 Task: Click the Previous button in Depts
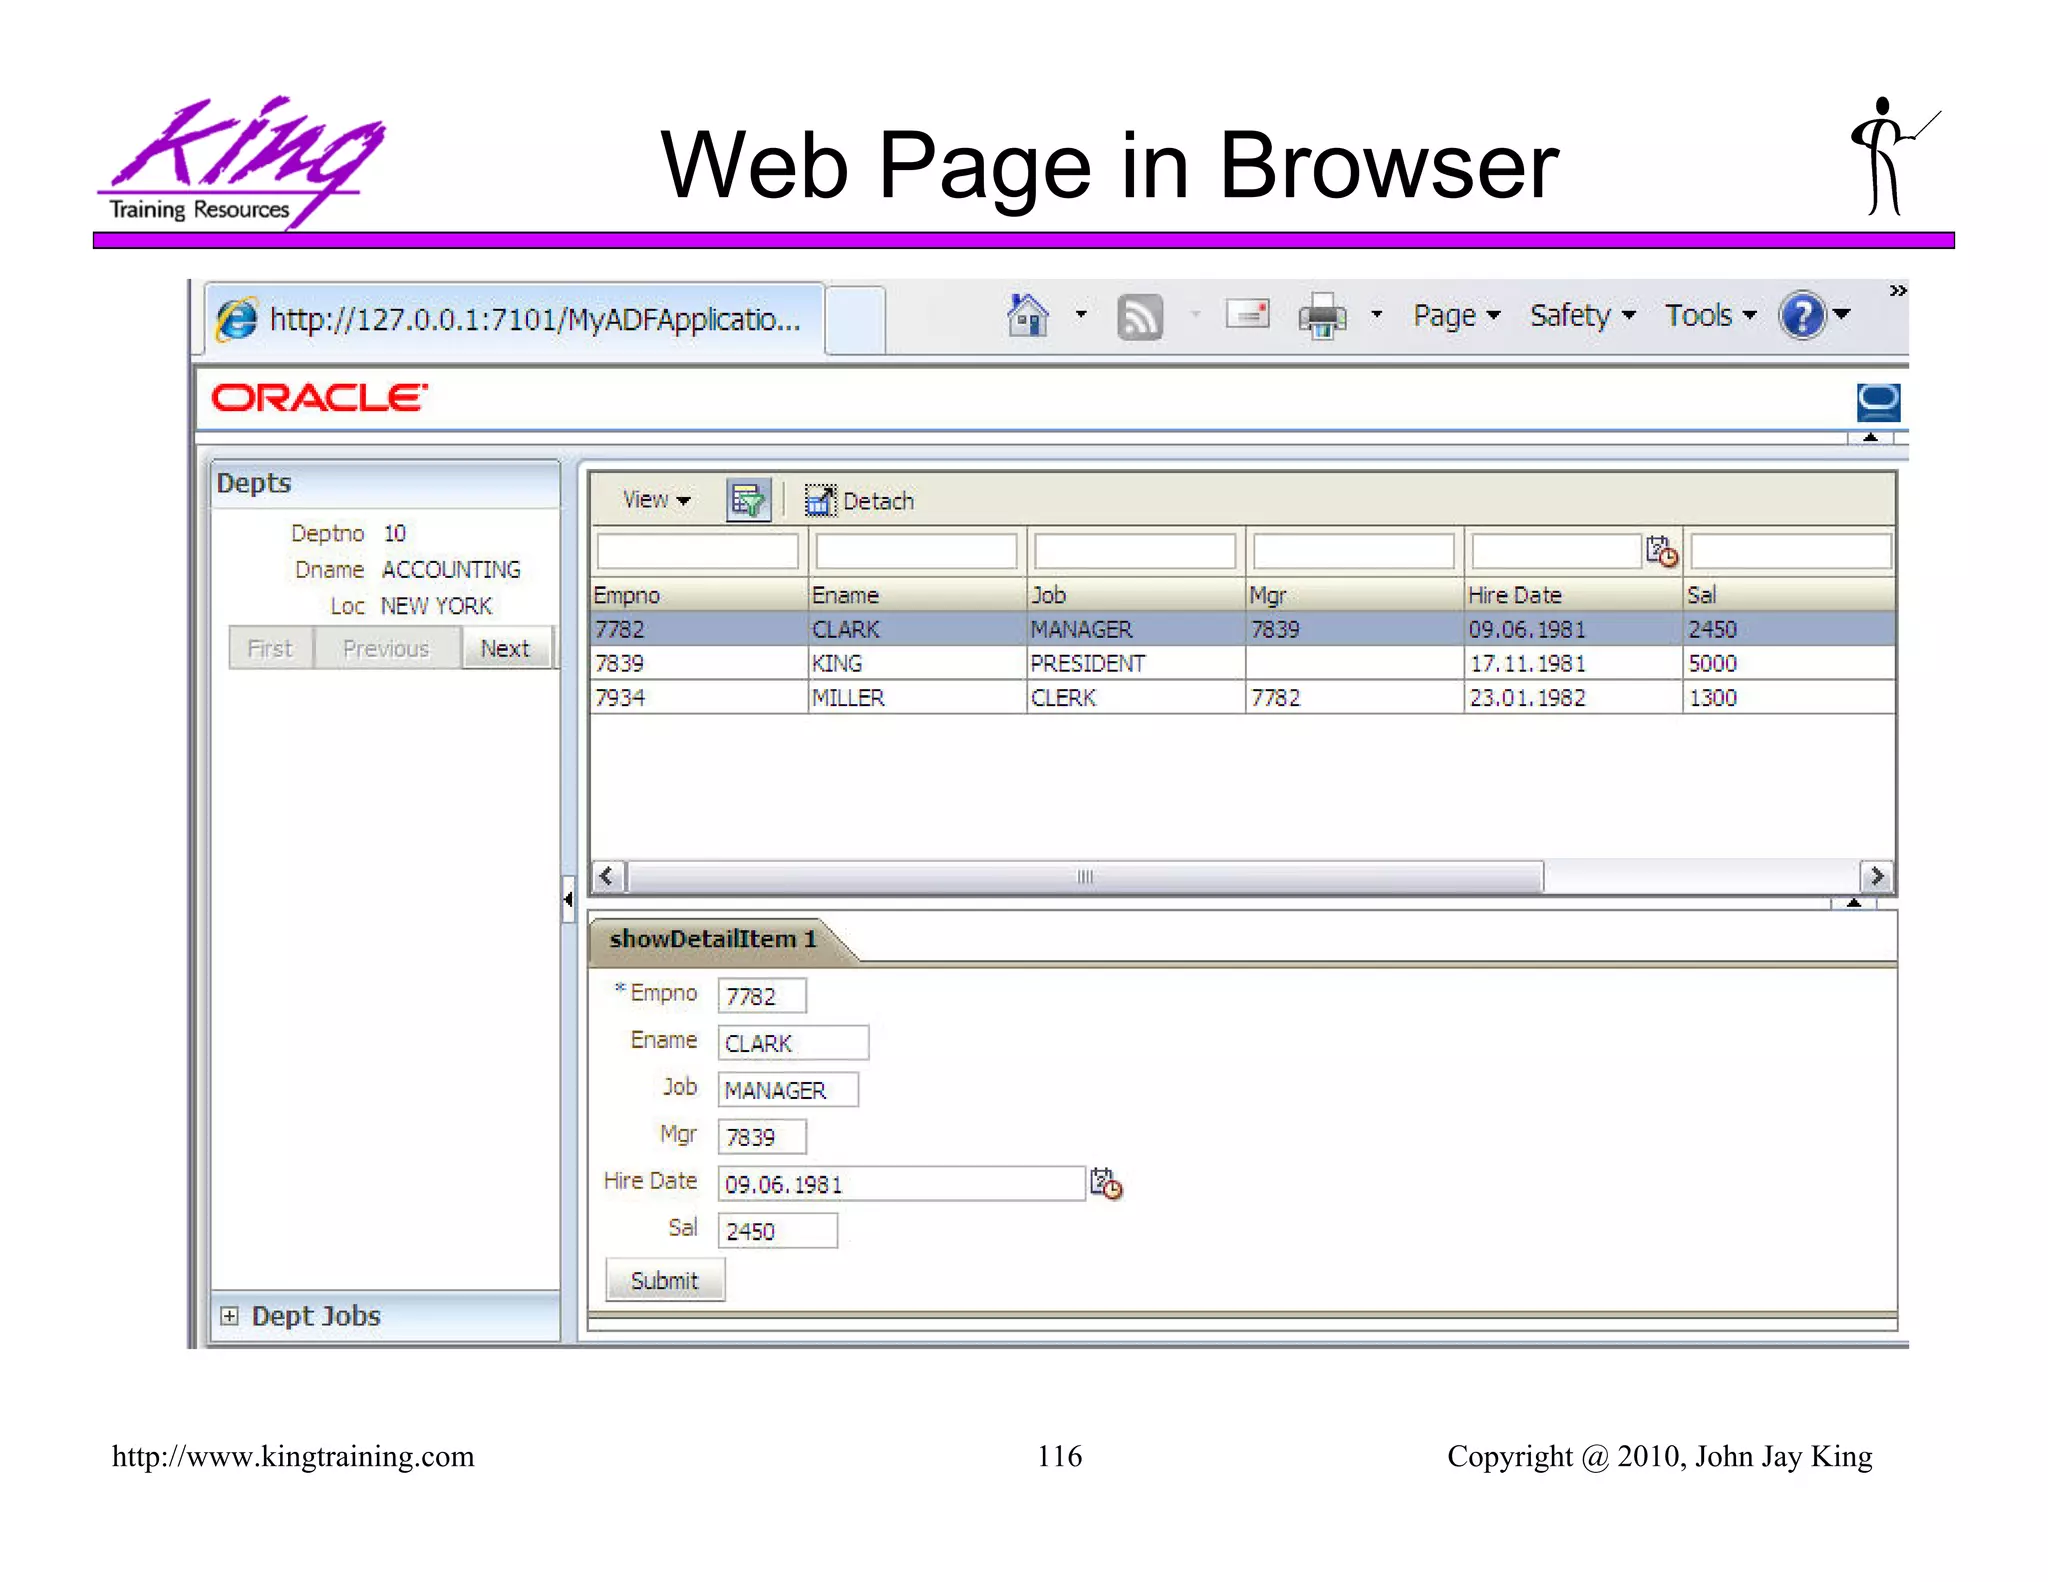pos(387,648)
